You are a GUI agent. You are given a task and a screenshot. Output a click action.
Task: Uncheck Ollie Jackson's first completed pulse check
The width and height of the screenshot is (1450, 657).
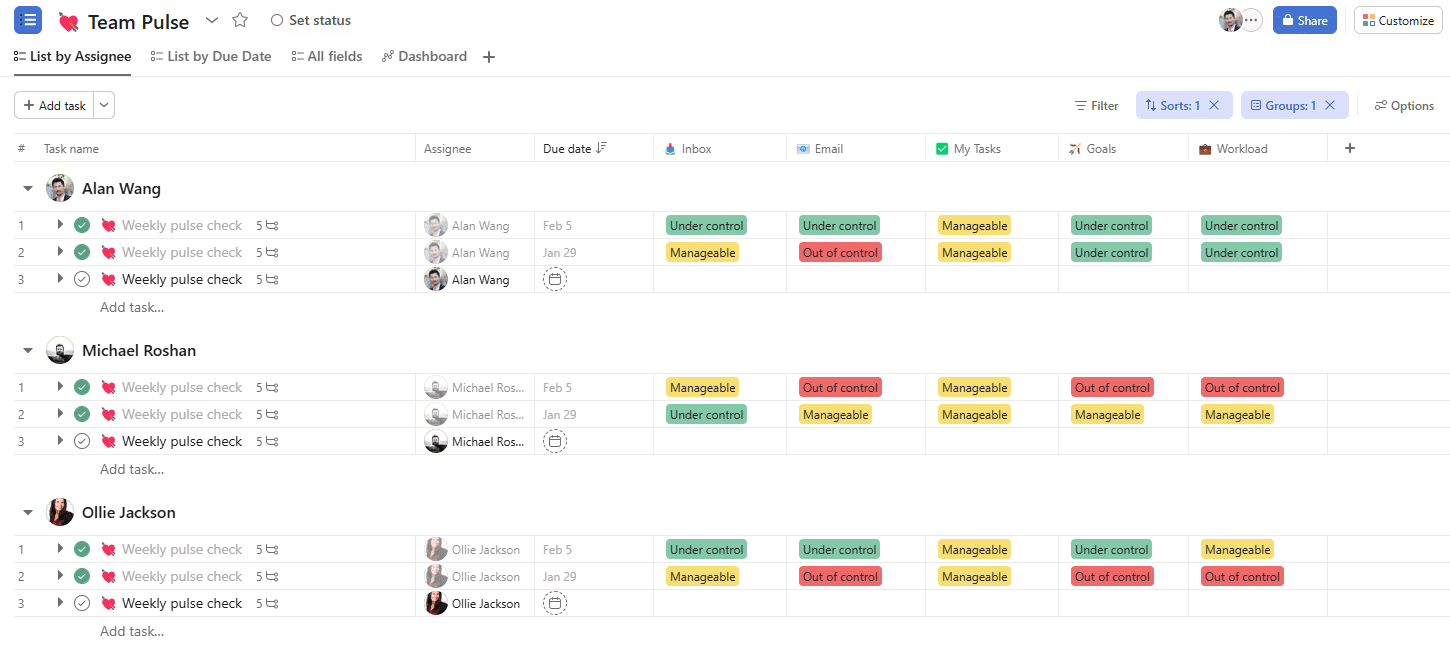(82, 549)
